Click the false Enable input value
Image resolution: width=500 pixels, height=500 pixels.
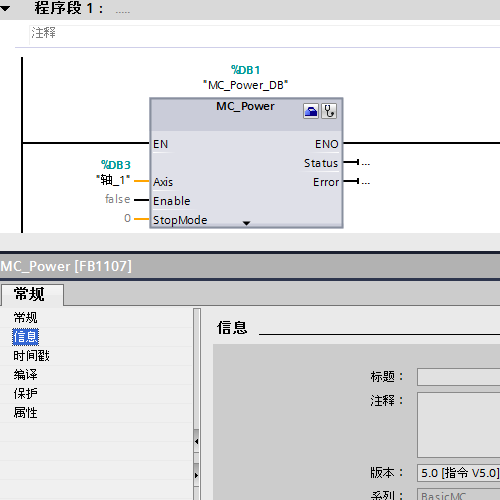point(117,199)
